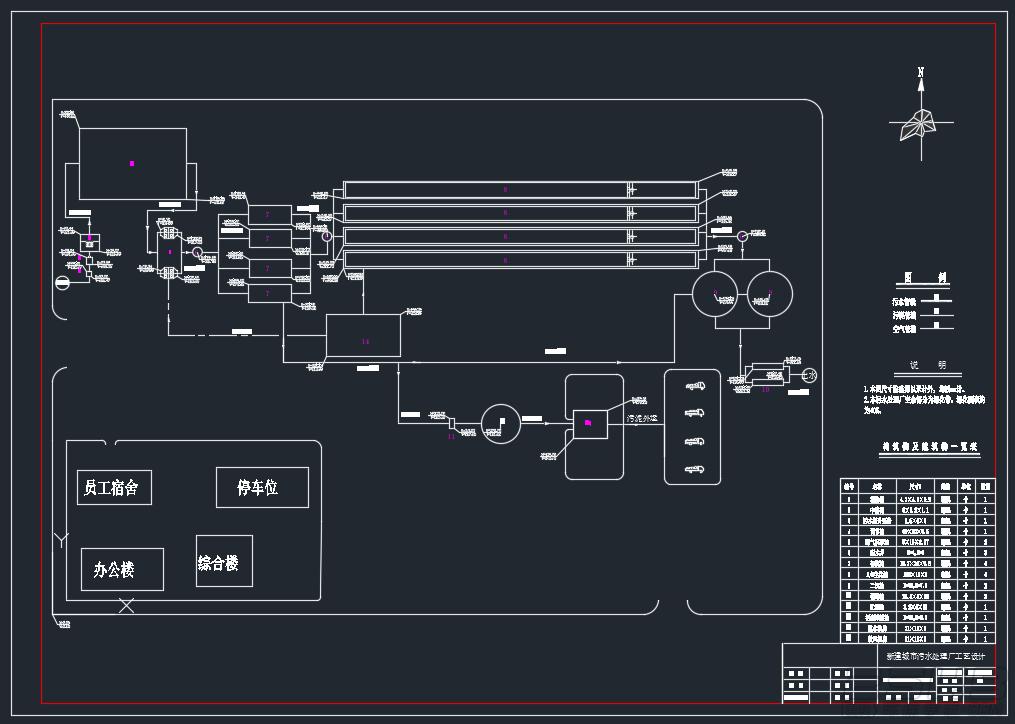Click the magenta marker in large top-left tank
The height and width of the screenshot is (724, 1015).
[132, 163]
